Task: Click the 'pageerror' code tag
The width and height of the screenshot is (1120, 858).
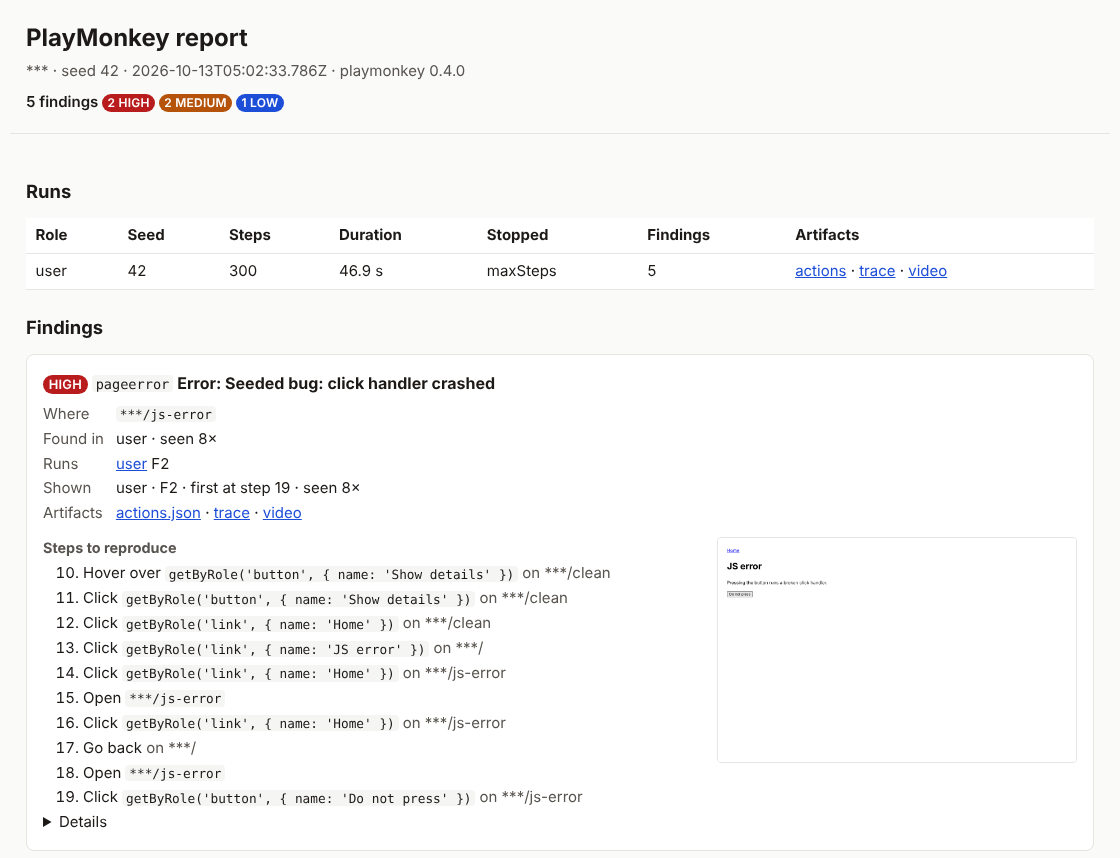Action: (132, 384)
